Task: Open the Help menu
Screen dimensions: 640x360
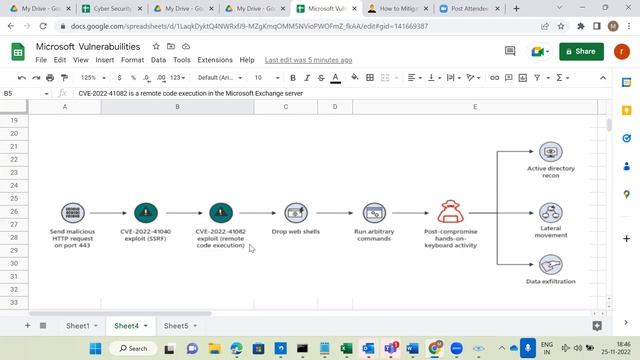Action: (247, 60)
